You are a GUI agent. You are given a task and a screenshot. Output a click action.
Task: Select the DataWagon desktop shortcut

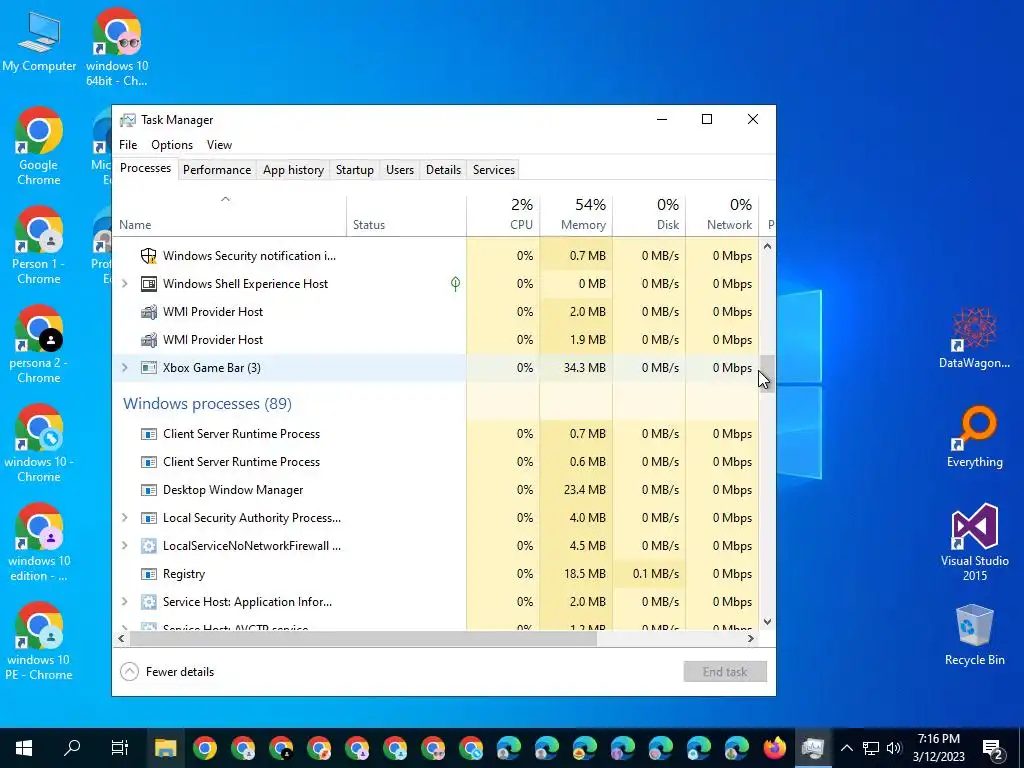coord(974,338)
